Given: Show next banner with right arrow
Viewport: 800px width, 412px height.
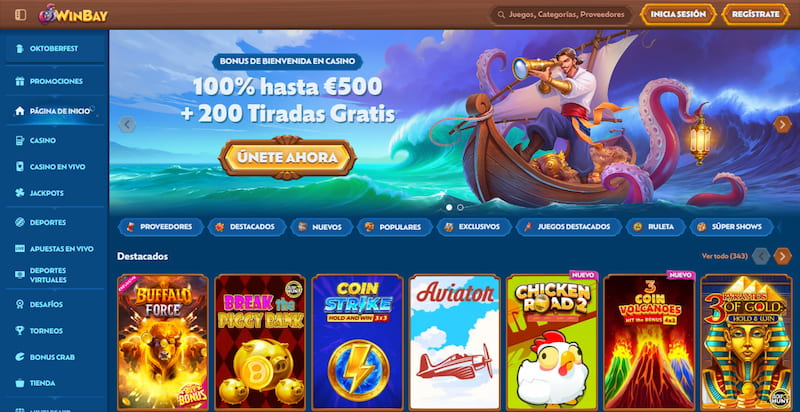Looking at the screenshot, I should (782, 124).
